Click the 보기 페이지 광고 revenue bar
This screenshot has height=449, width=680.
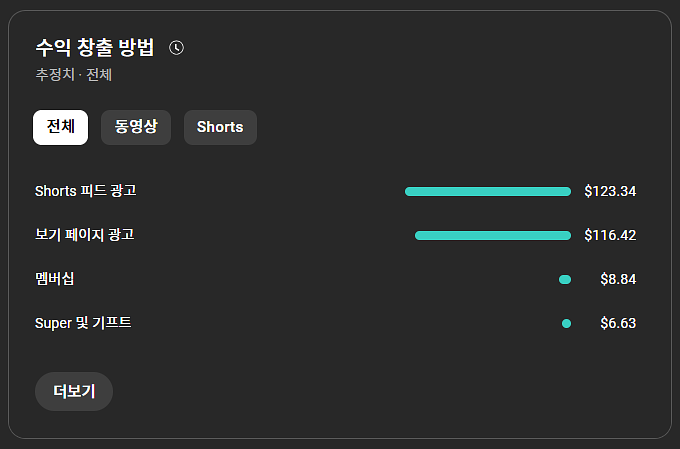493,235
